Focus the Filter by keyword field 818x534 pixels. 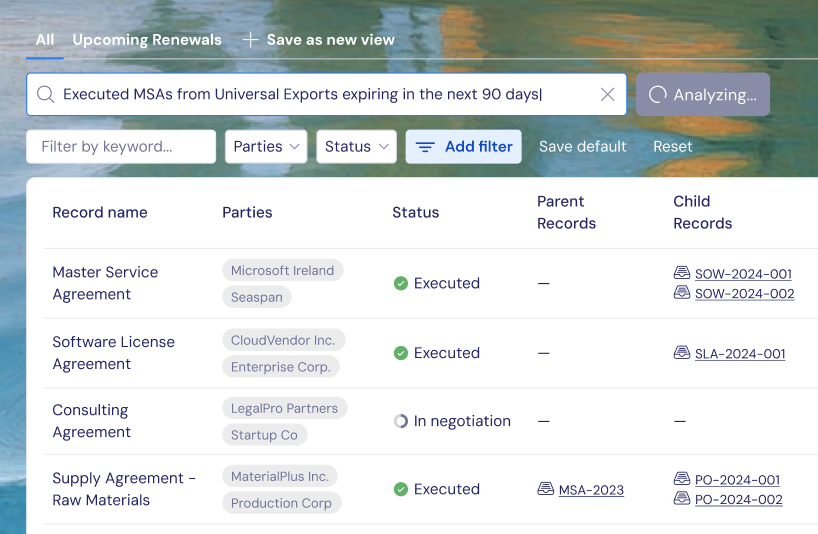pyautogui.click(x=121, y=146)
